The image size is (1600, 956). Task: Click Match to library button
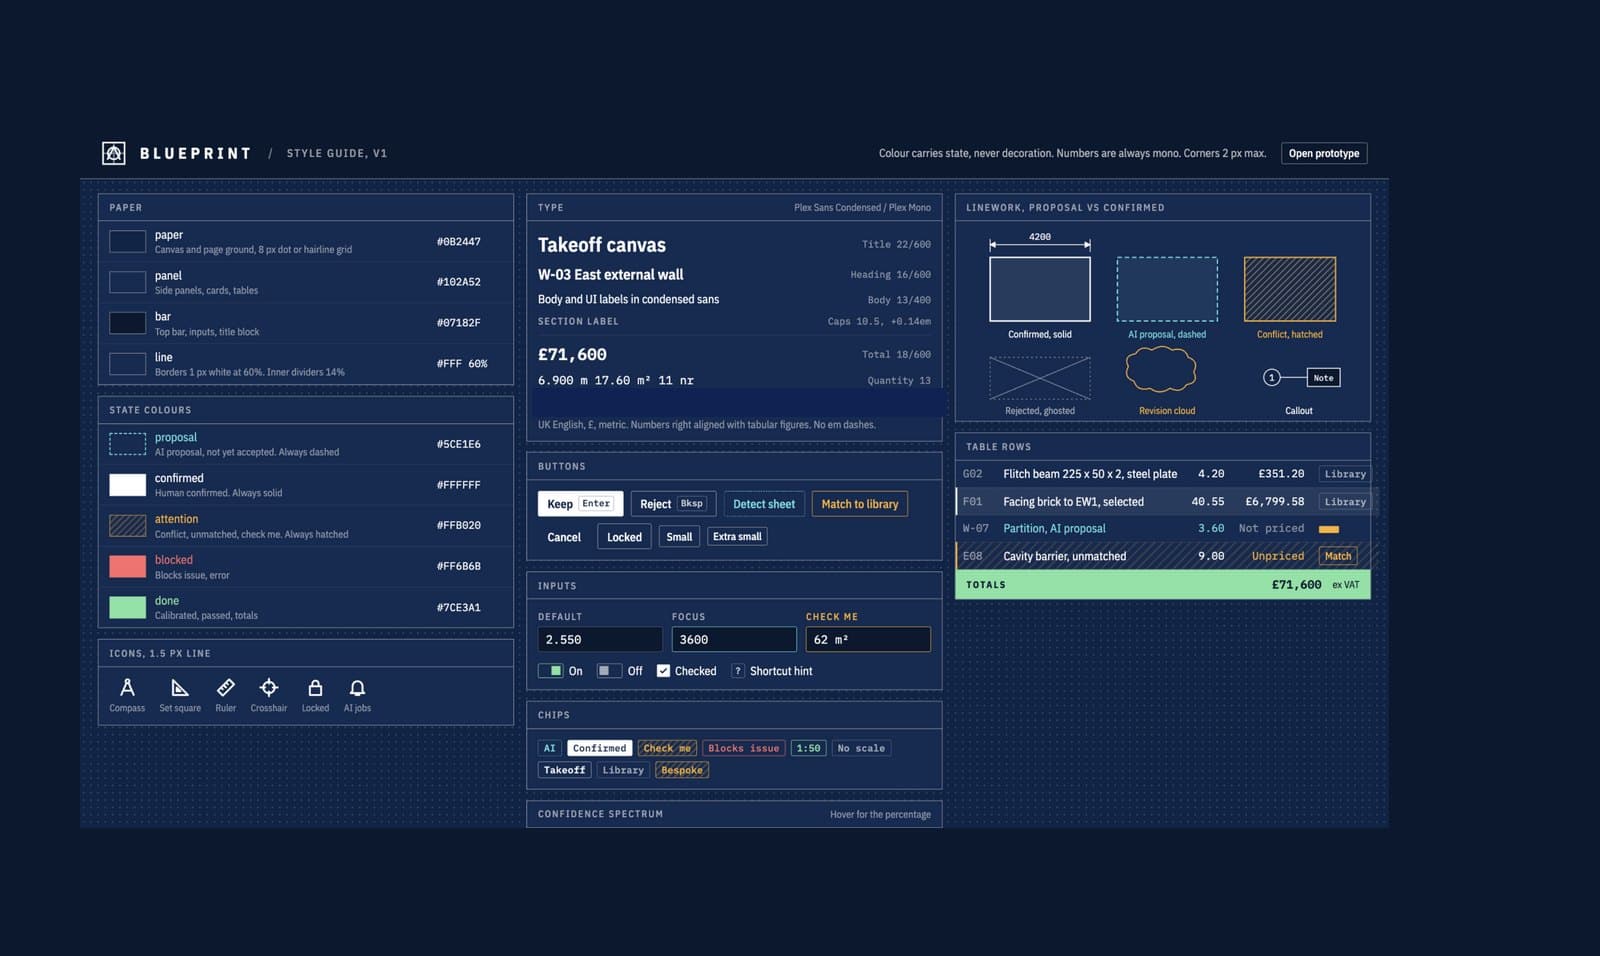coord(860,504)
